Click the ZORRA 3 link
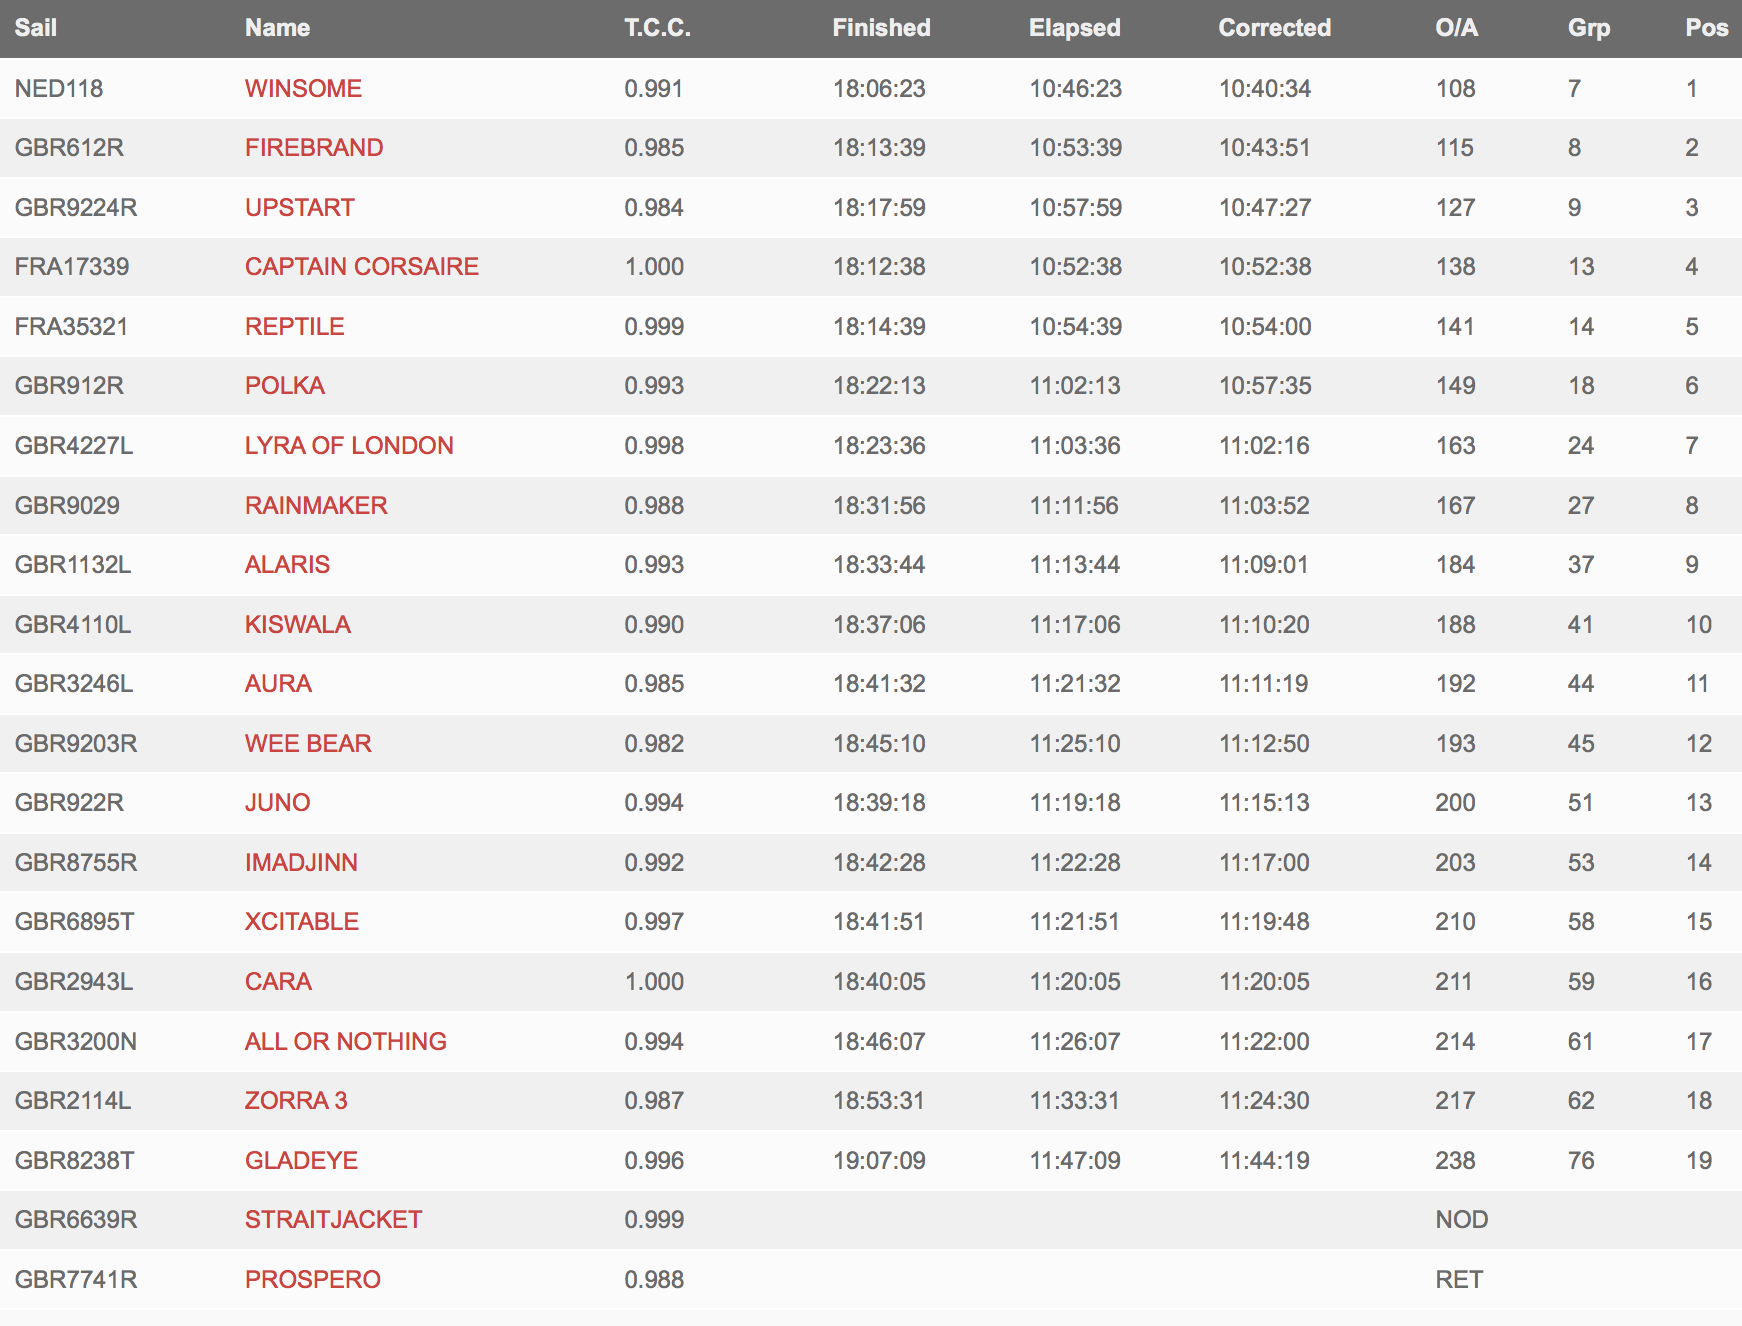1742x1326 pixels. [x=296, y=1100]
